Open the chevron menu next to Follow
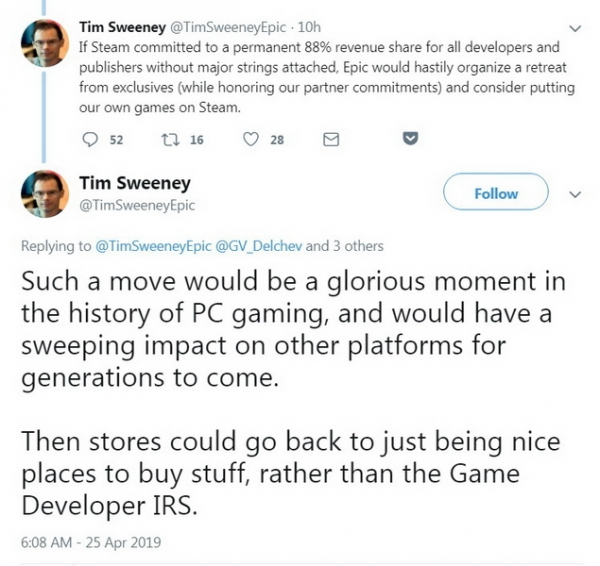Image resolution: width=600 pixels, height=566 pixels. tap(573, 194)
